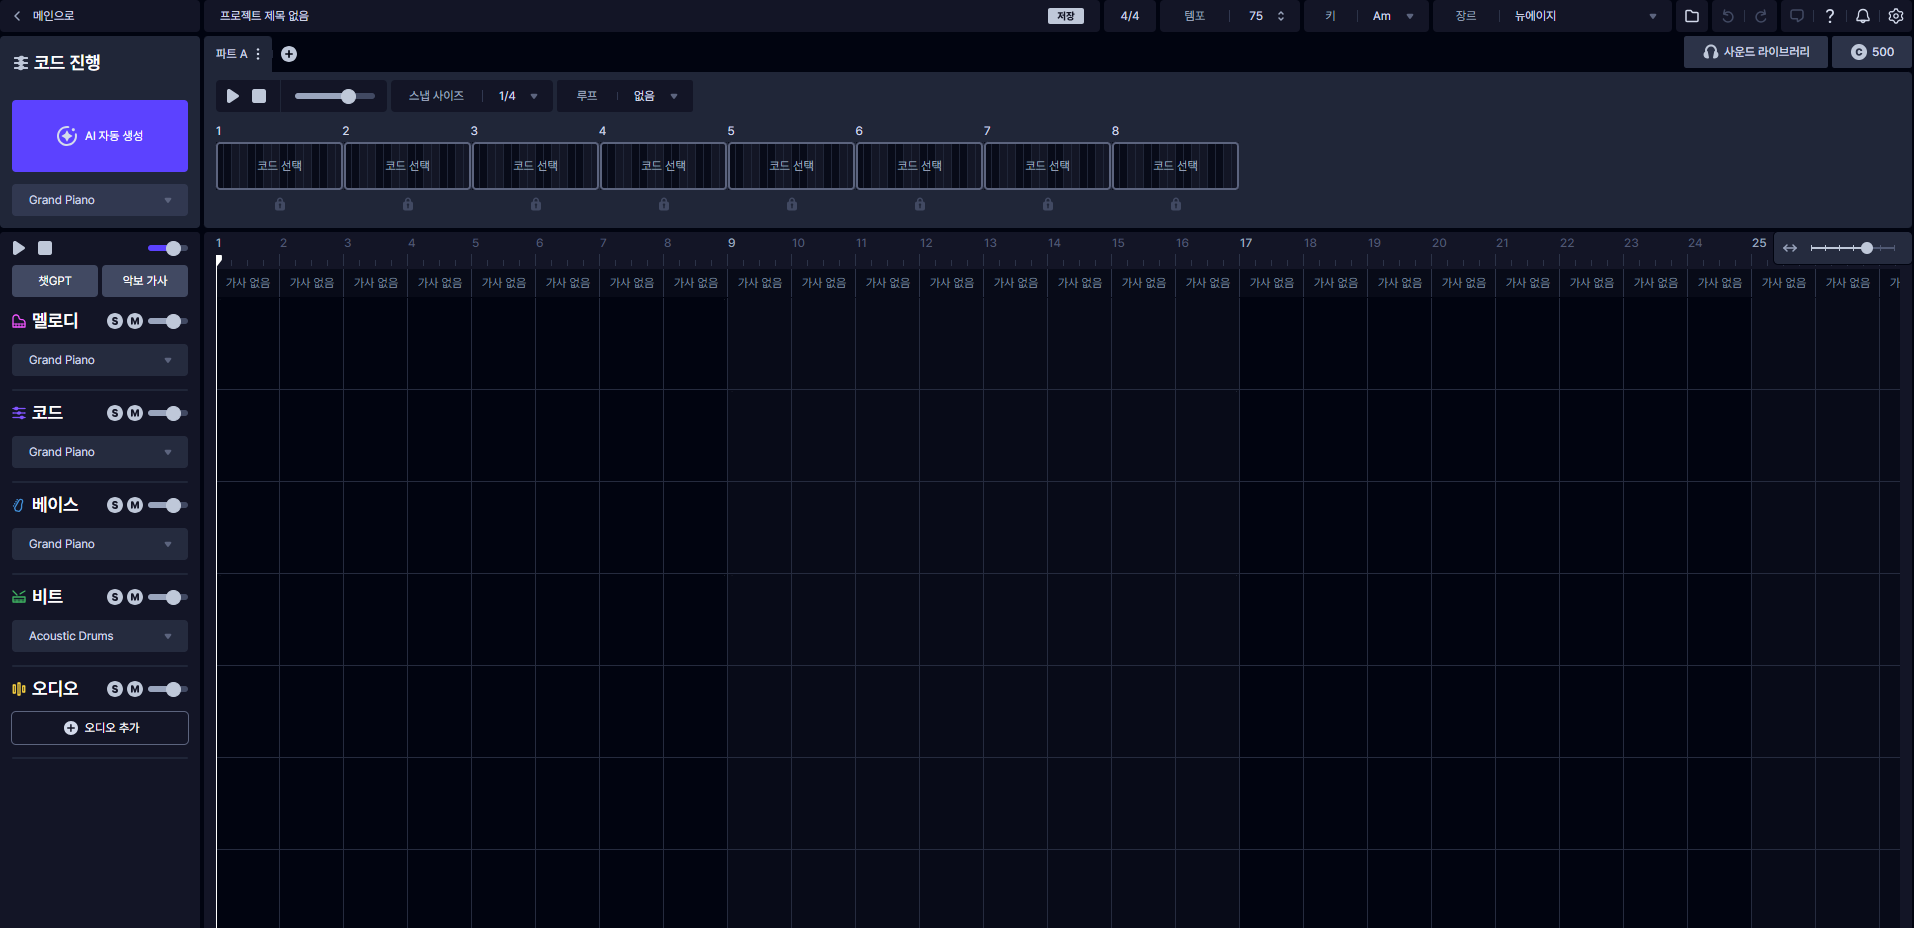Image resolution: width=1914 pixels, height=928 pixels.
Task: Click the AI 자동 생성 button
Action: (100, 136)
